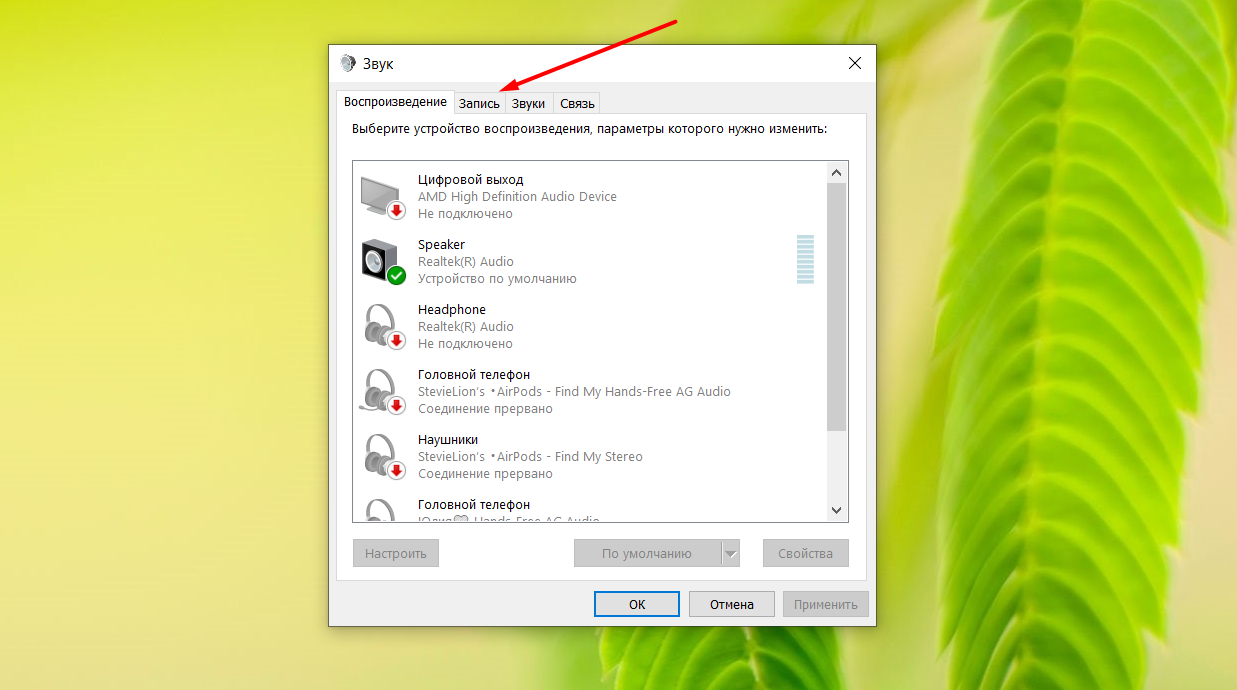The height and width of the screenshot is (690, 1237).
Task: Select the Speaker device icon
Action: (x=382, y=262)
